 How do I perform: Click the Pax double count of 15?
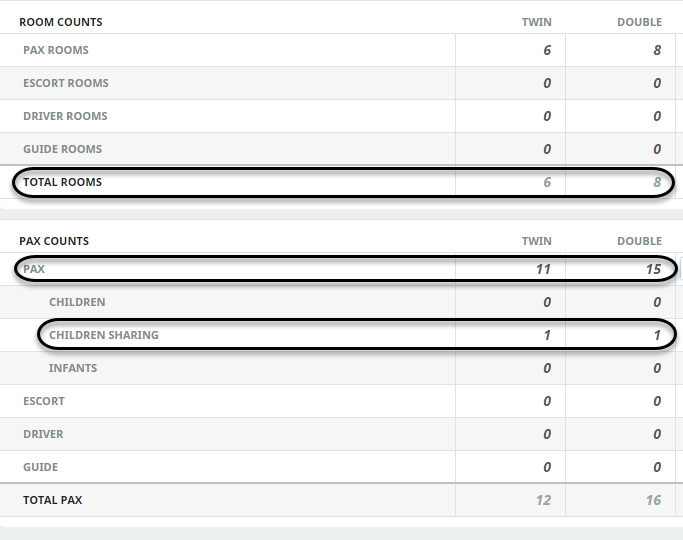pyautogui.click(x=653, y=269)
